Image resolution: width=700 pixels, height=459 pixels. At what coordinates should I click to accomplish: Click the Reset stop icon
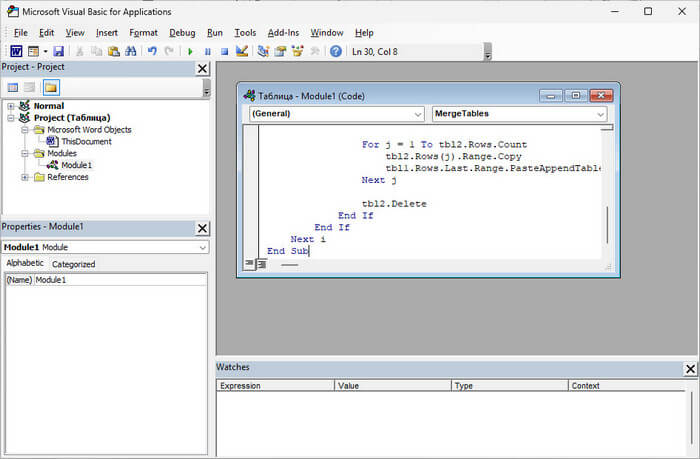click(224, 51)
